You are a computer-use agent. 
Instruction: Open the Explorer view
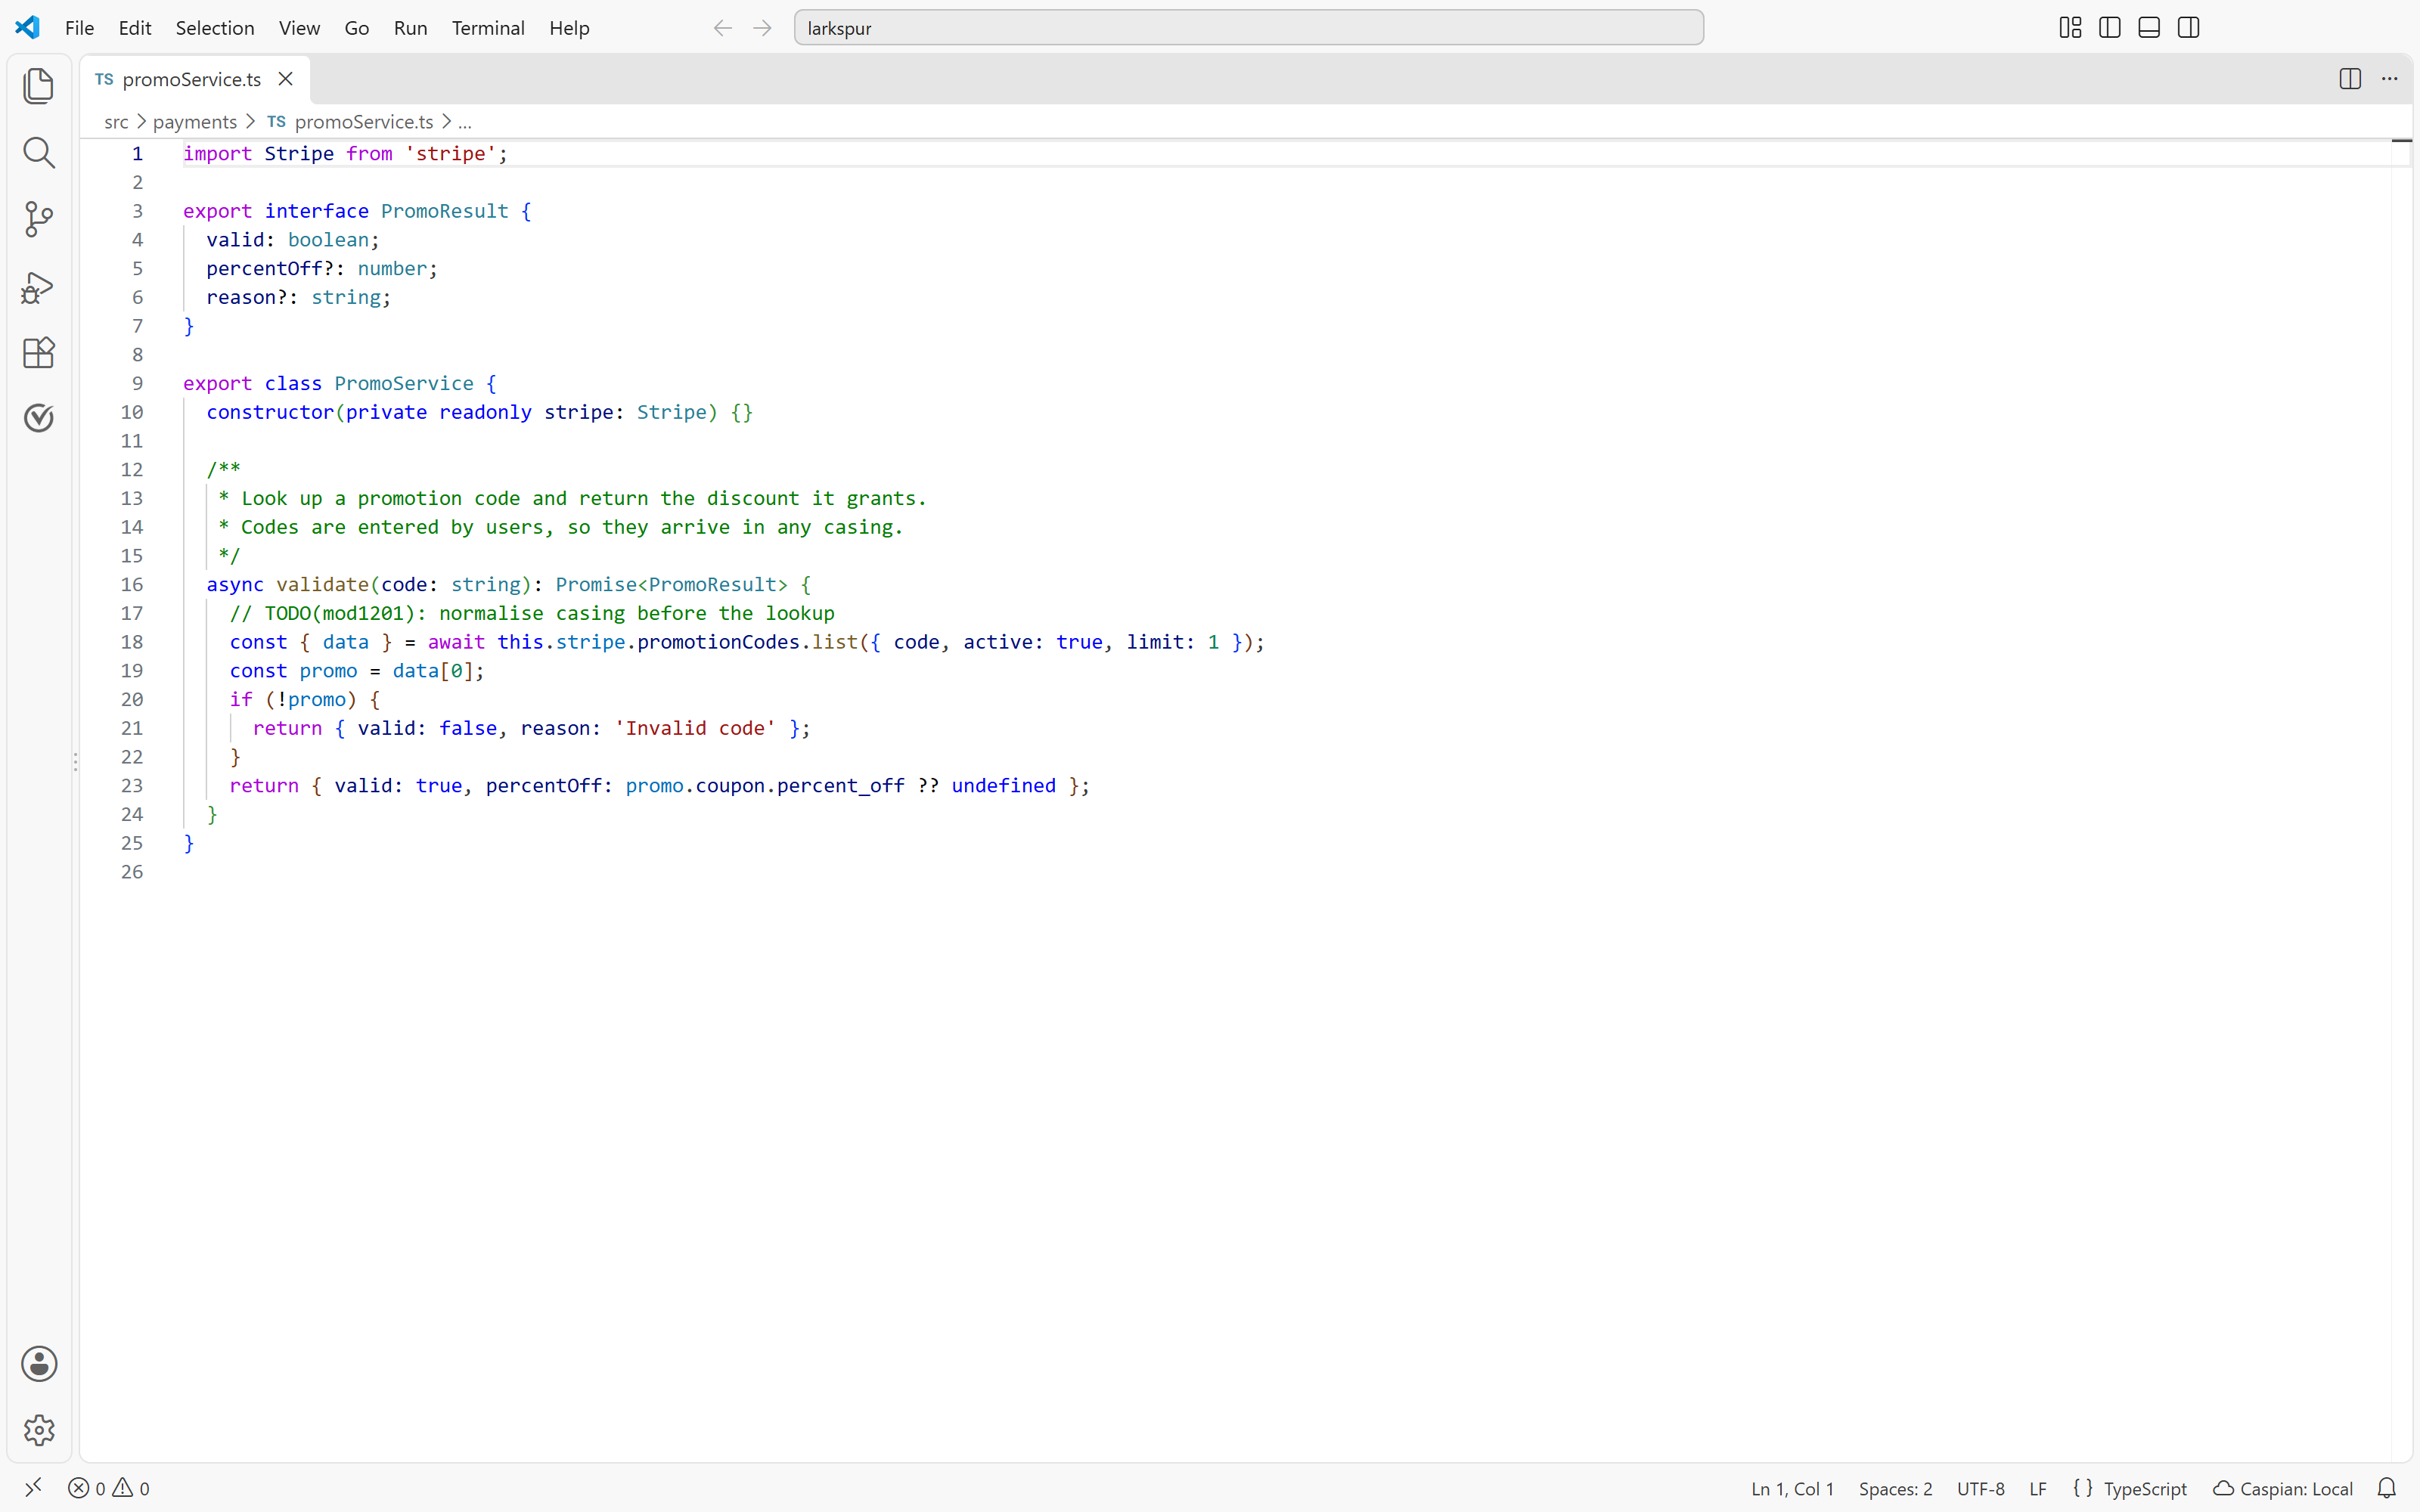pos(38,86)
